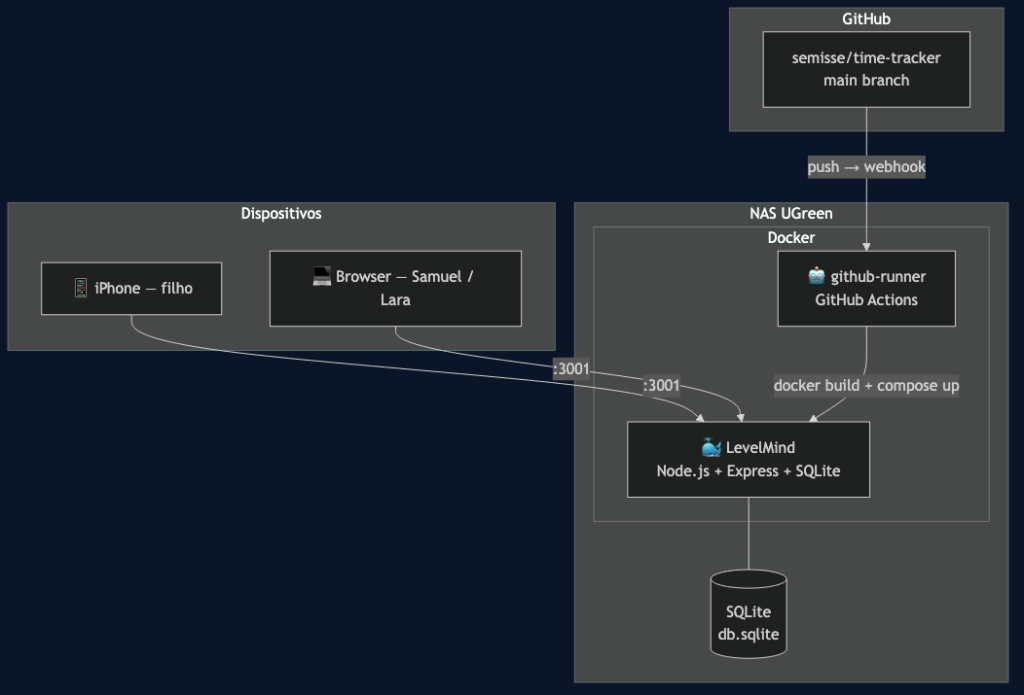Click the arrowhead entering the github-runner node
This screenshot has height=695, width=1024.
coord(866,245)
